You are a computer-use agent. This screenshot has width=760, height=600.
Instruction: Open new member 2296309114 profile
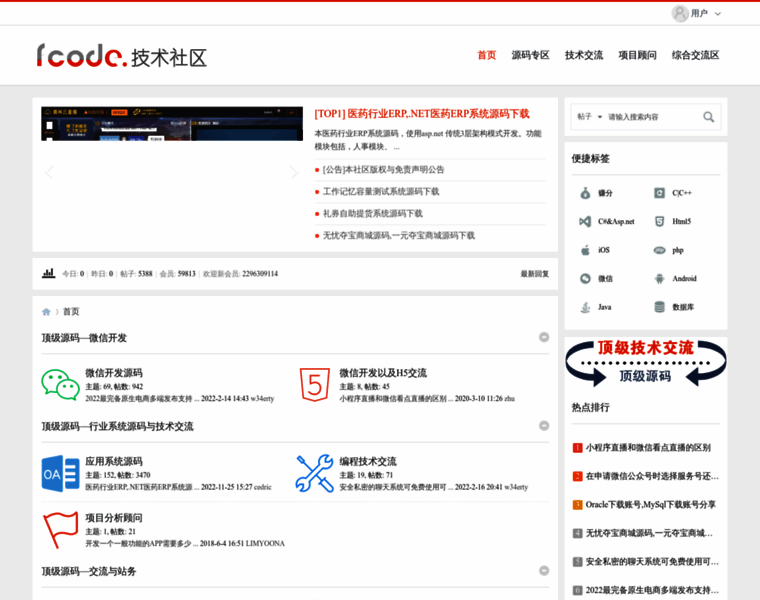pos(260,274)
